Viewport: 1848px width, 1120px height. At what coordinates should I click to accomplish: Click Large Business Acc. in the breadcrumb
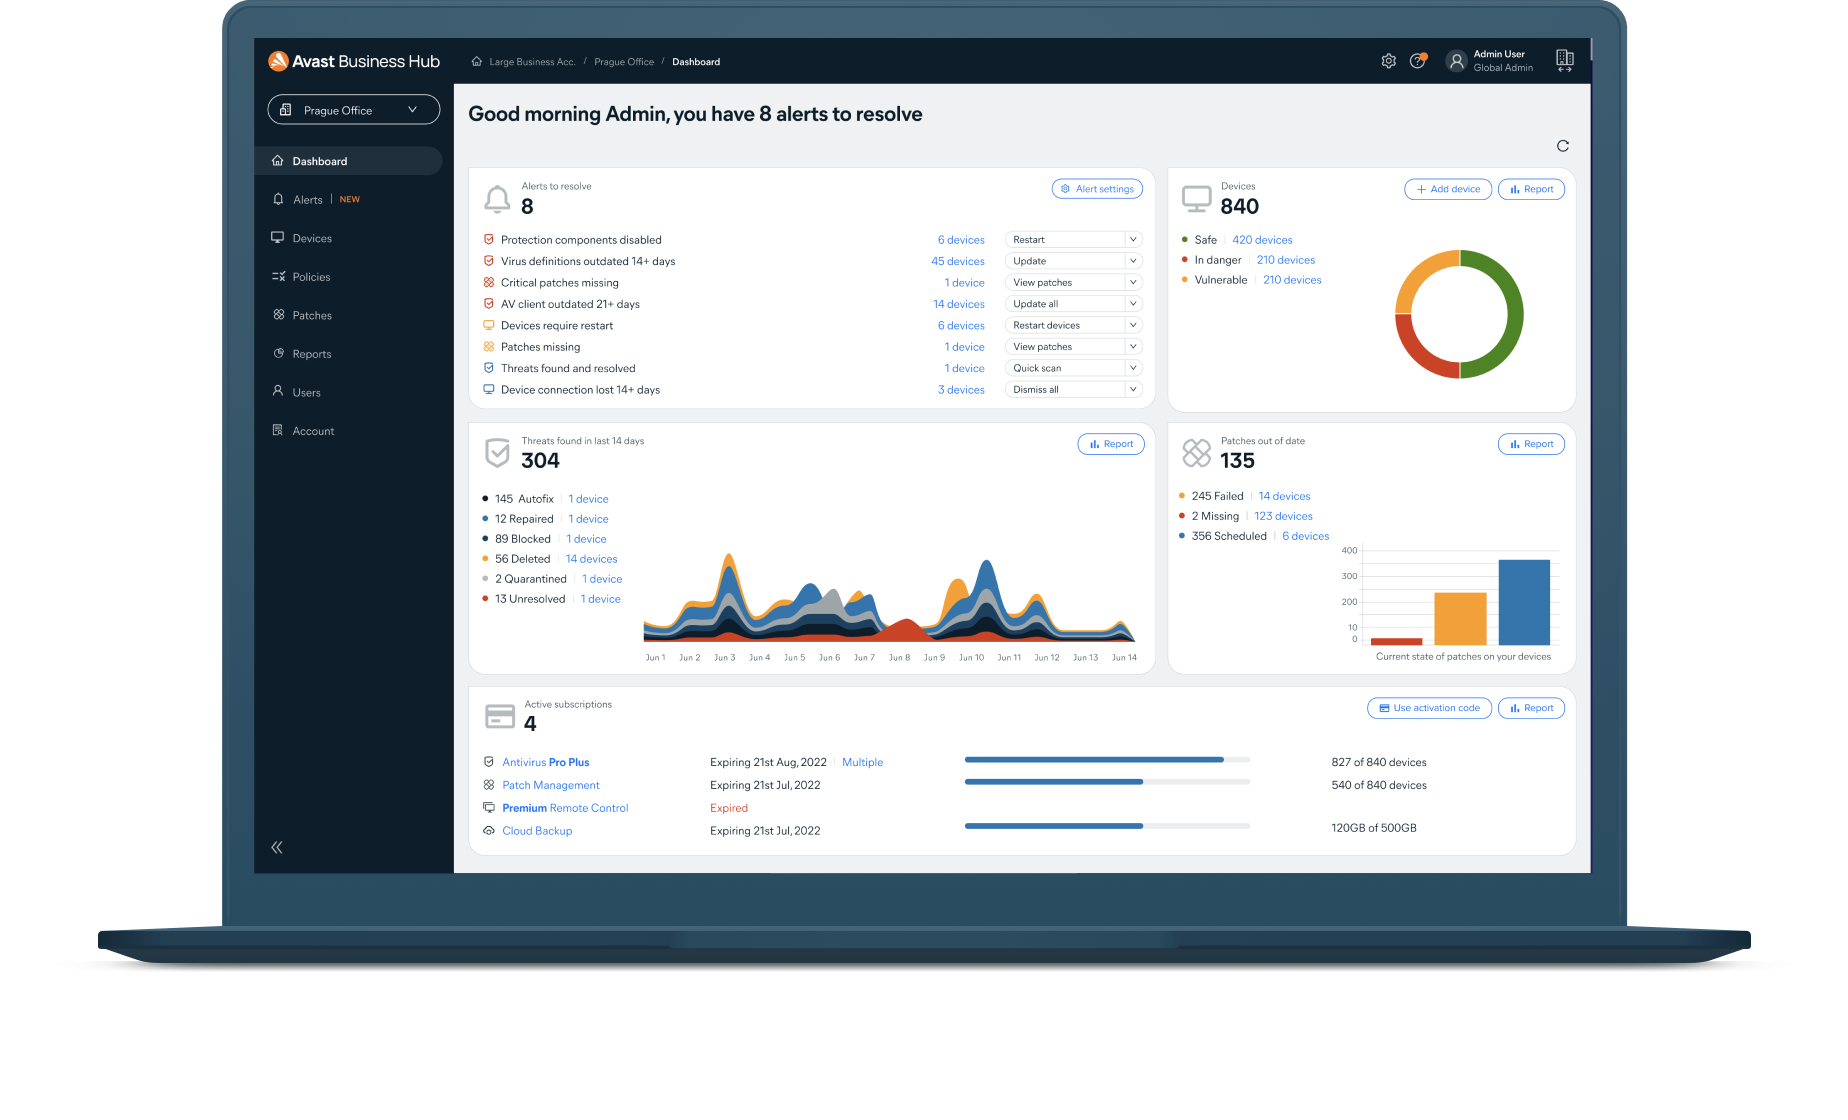pyautogui.click(x=531, y=61)
